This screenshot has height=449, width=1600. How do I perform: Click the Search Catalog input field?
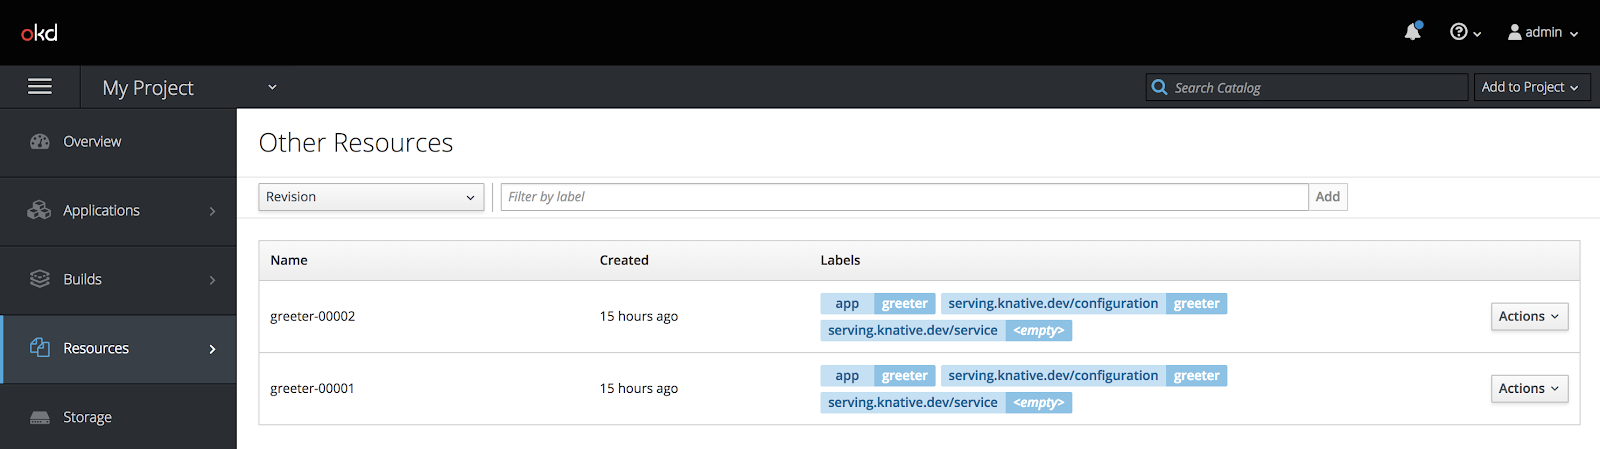pos(1318,88)
